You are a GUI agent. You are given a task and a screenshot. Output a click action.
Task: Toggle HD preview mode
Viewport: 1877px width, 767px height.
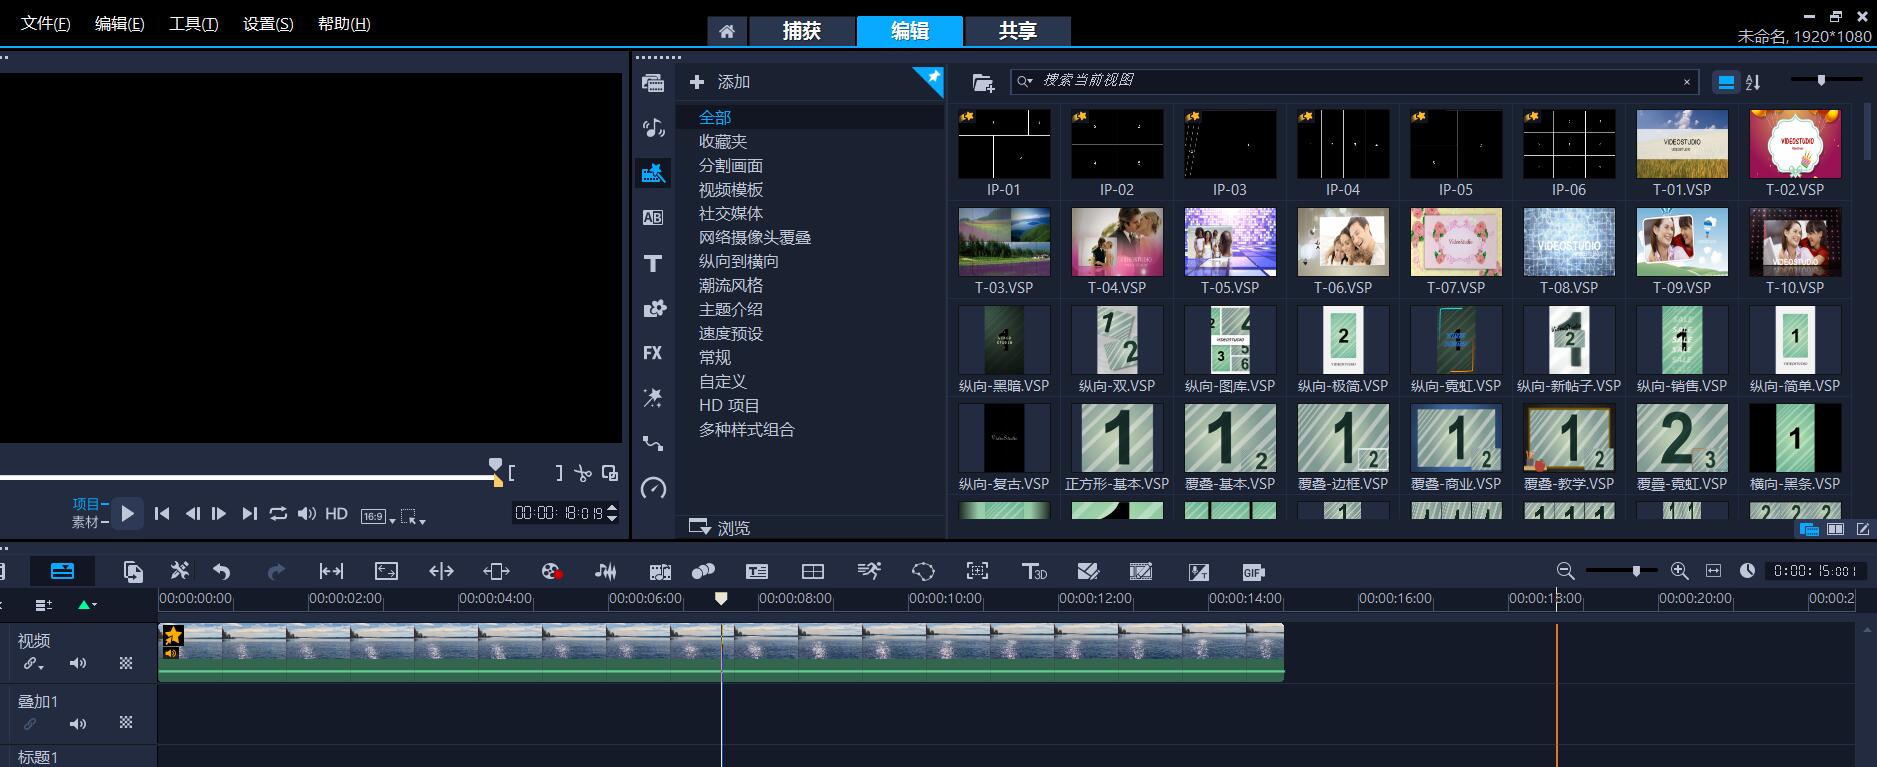click(337, 513)
